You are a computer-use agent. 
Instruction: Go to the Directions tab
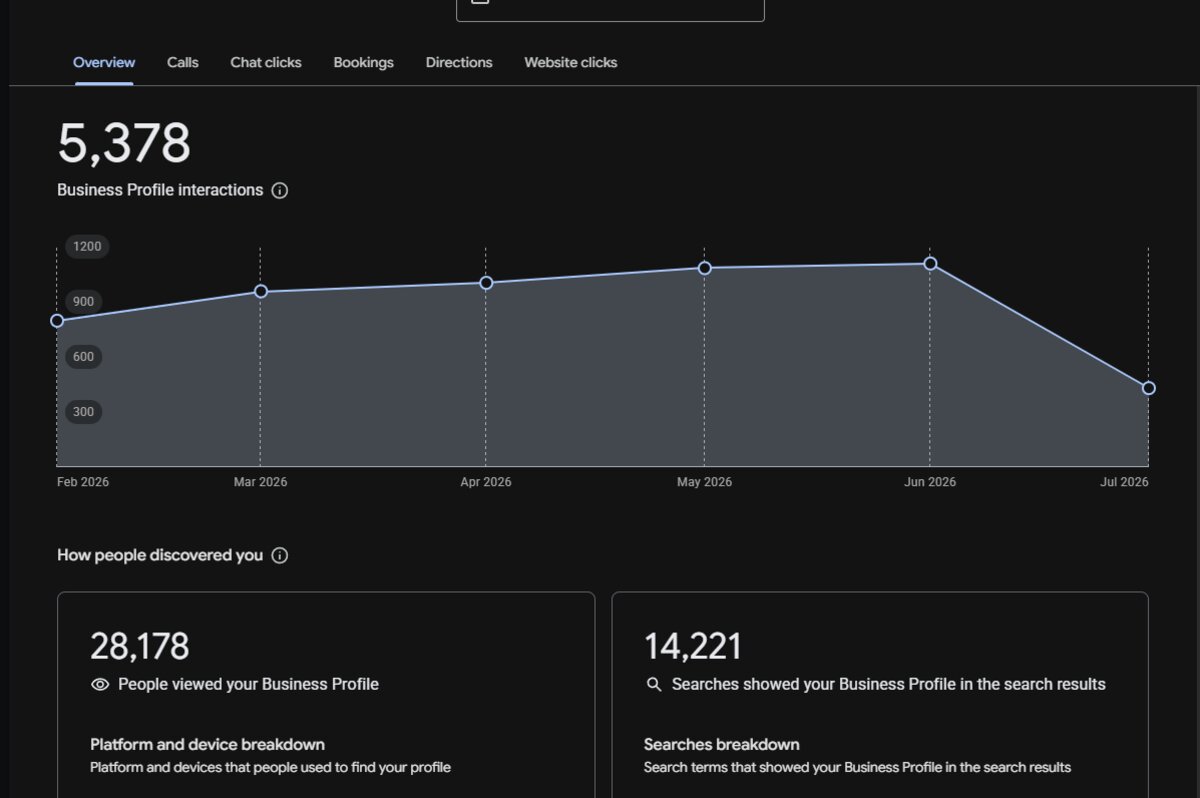pos(459,62)
